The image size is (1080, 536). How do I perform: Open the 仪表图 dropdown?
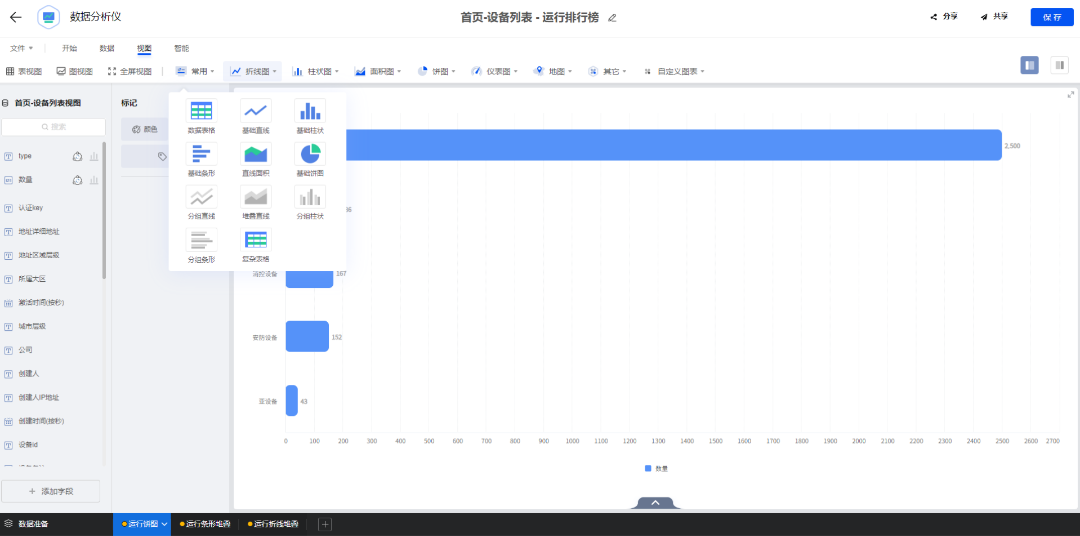tap(494, 71)
